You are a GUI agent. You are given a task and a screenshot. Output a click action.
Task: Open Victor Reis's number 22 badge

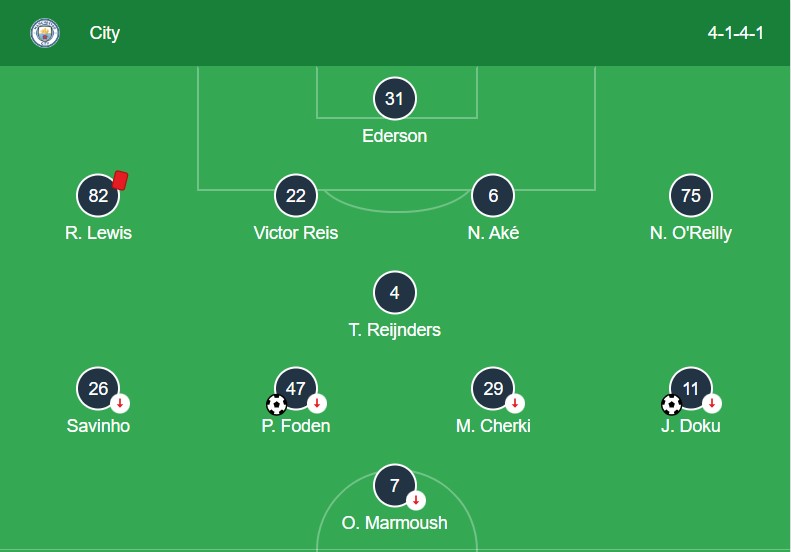point(296,195)
